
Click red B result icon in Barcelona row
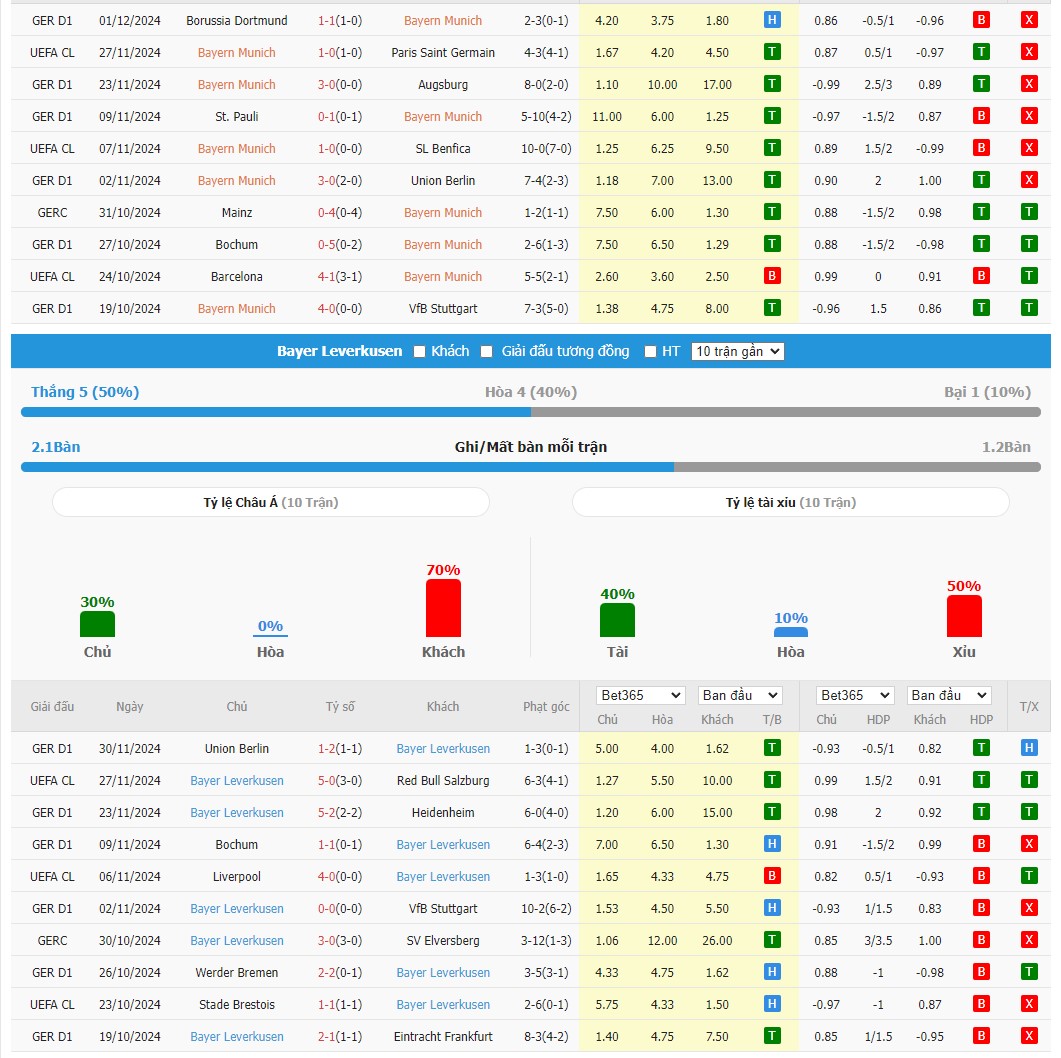tap(772, 276)
